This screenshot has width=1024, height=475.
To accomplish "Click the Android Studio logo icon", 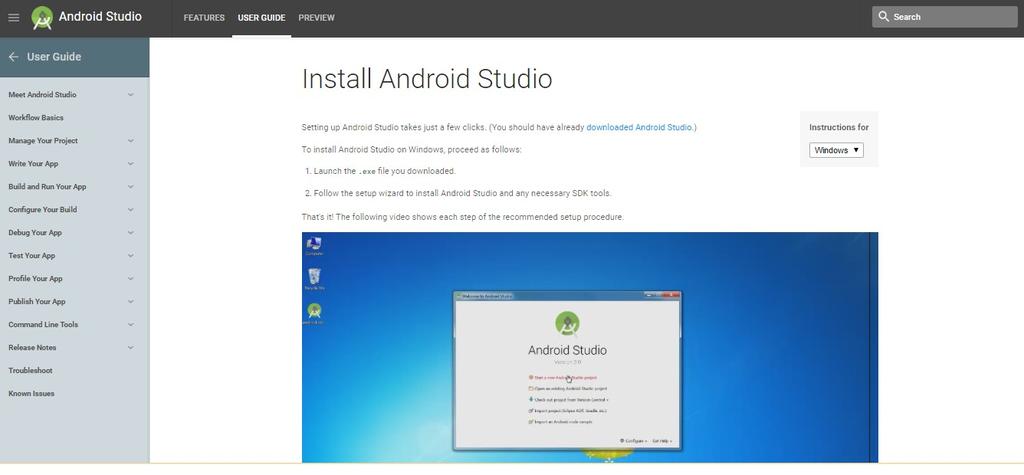I will (42, 18).
